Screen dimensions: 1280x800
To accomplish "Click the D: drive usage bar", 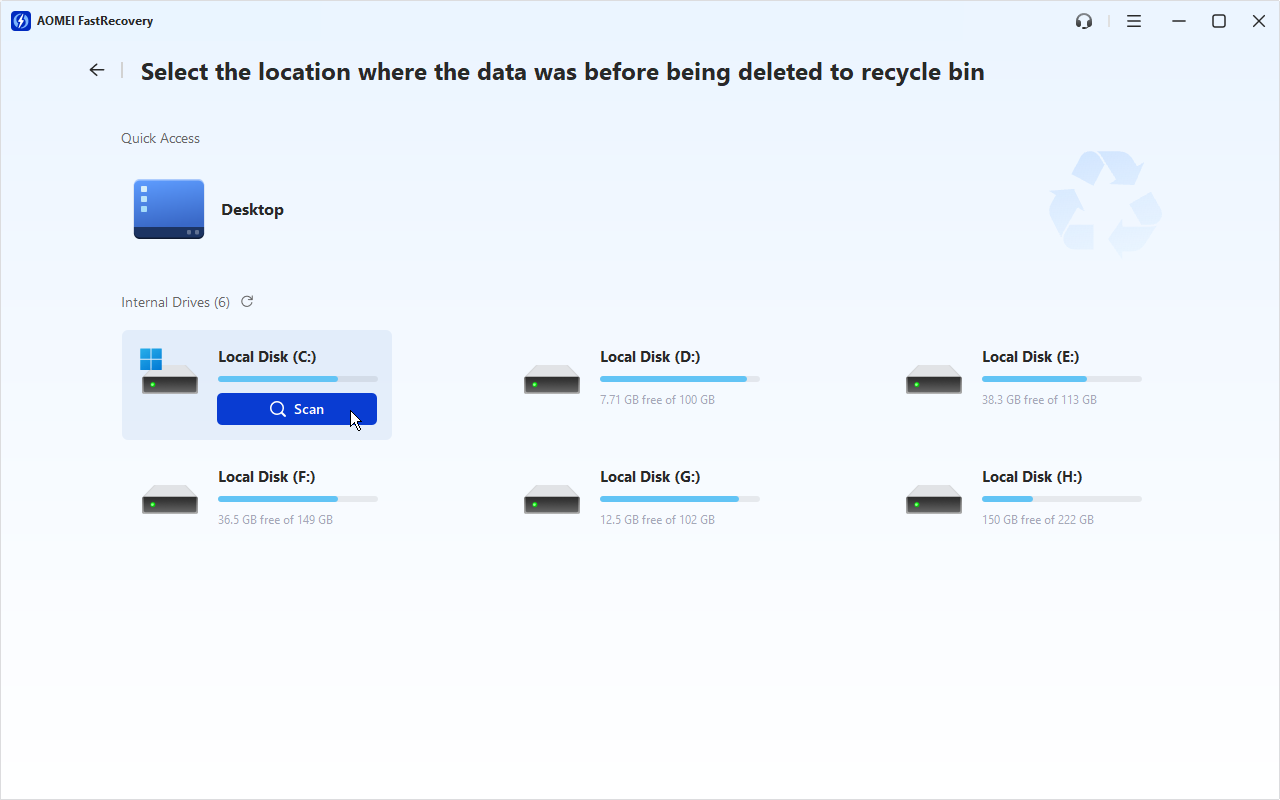I will click(680, 379).
